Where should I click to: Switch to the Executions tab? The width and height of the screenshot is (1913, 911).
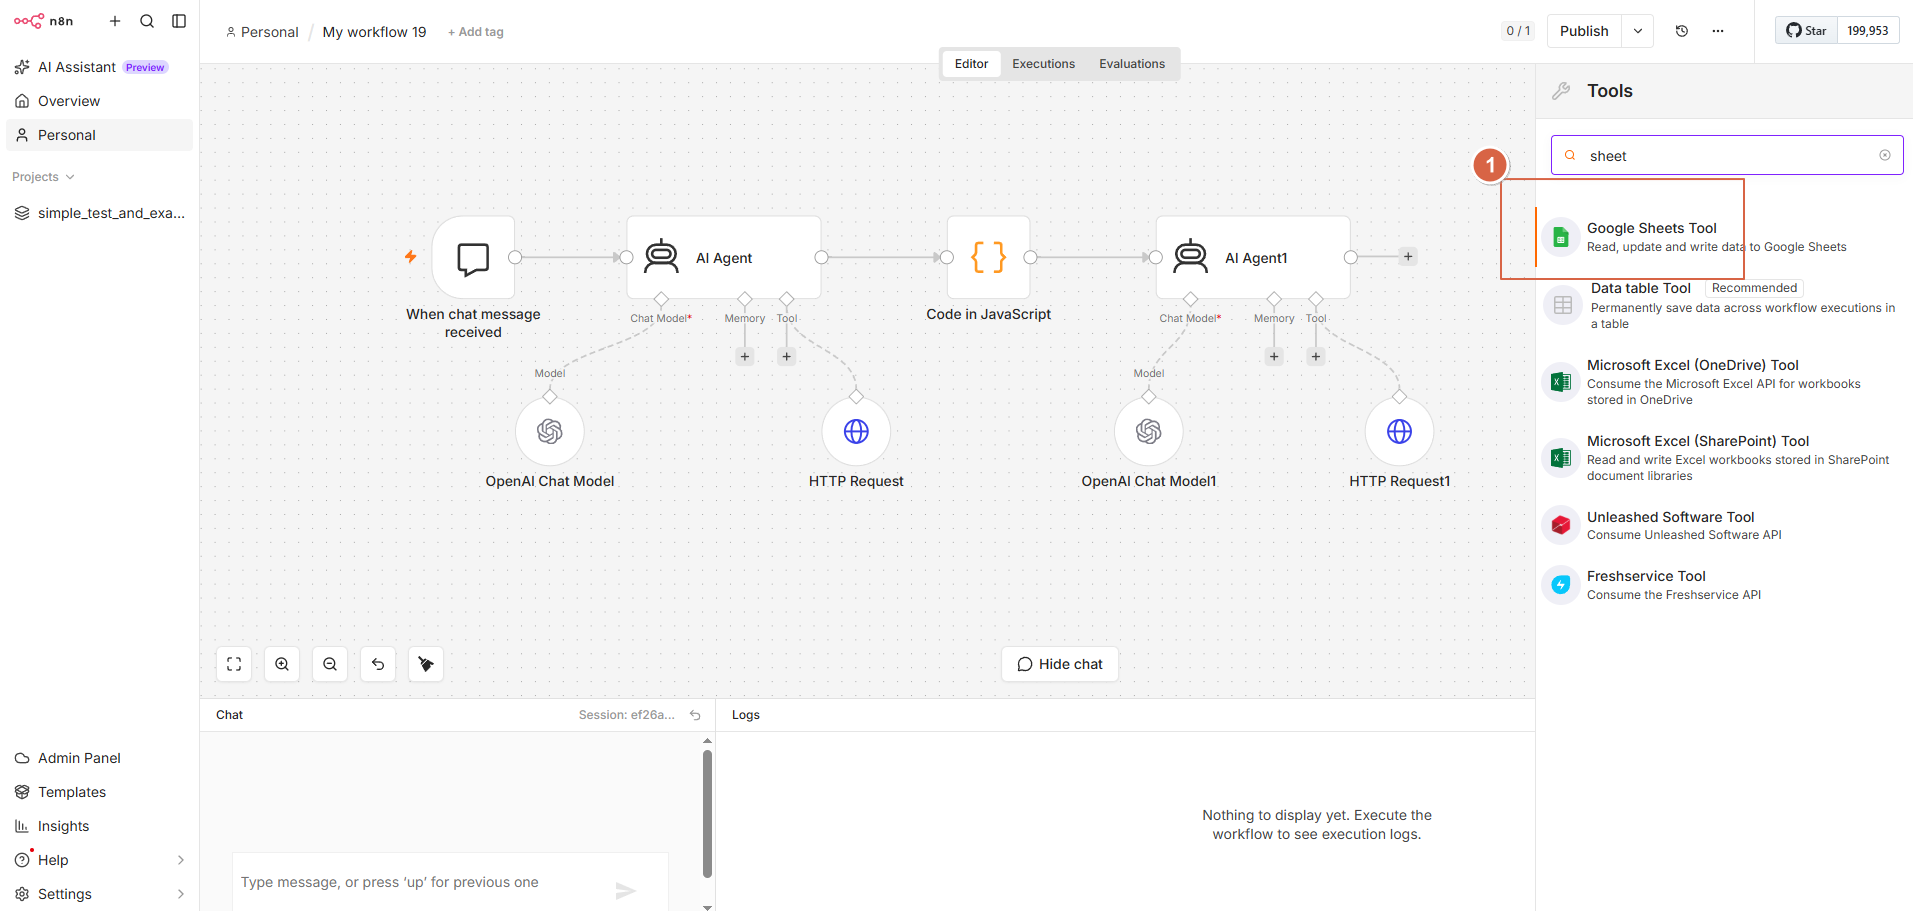point(1043,64)
